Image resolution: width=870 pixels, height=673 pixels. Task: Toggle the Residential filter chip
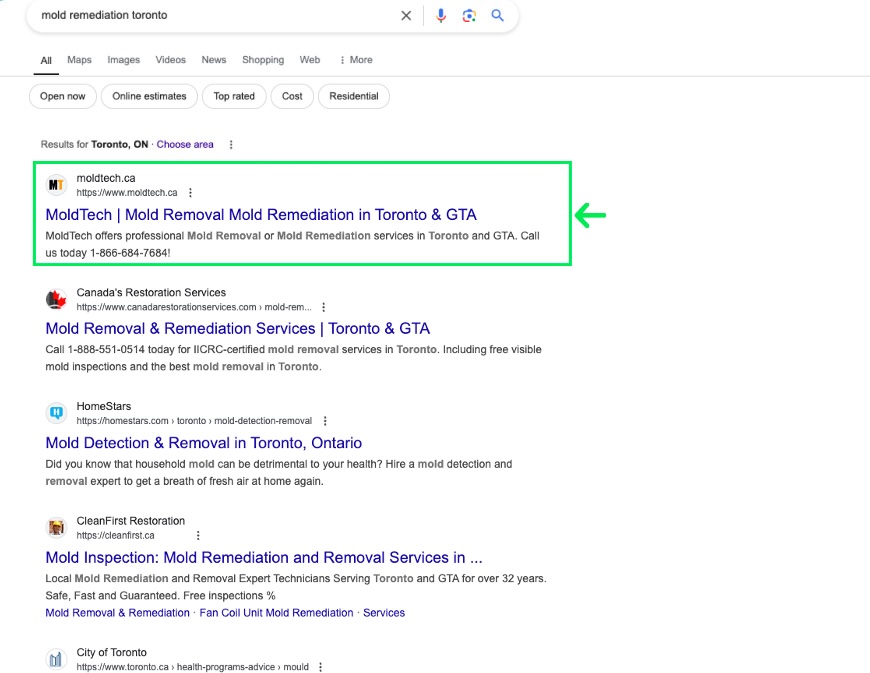coord(354,96)
